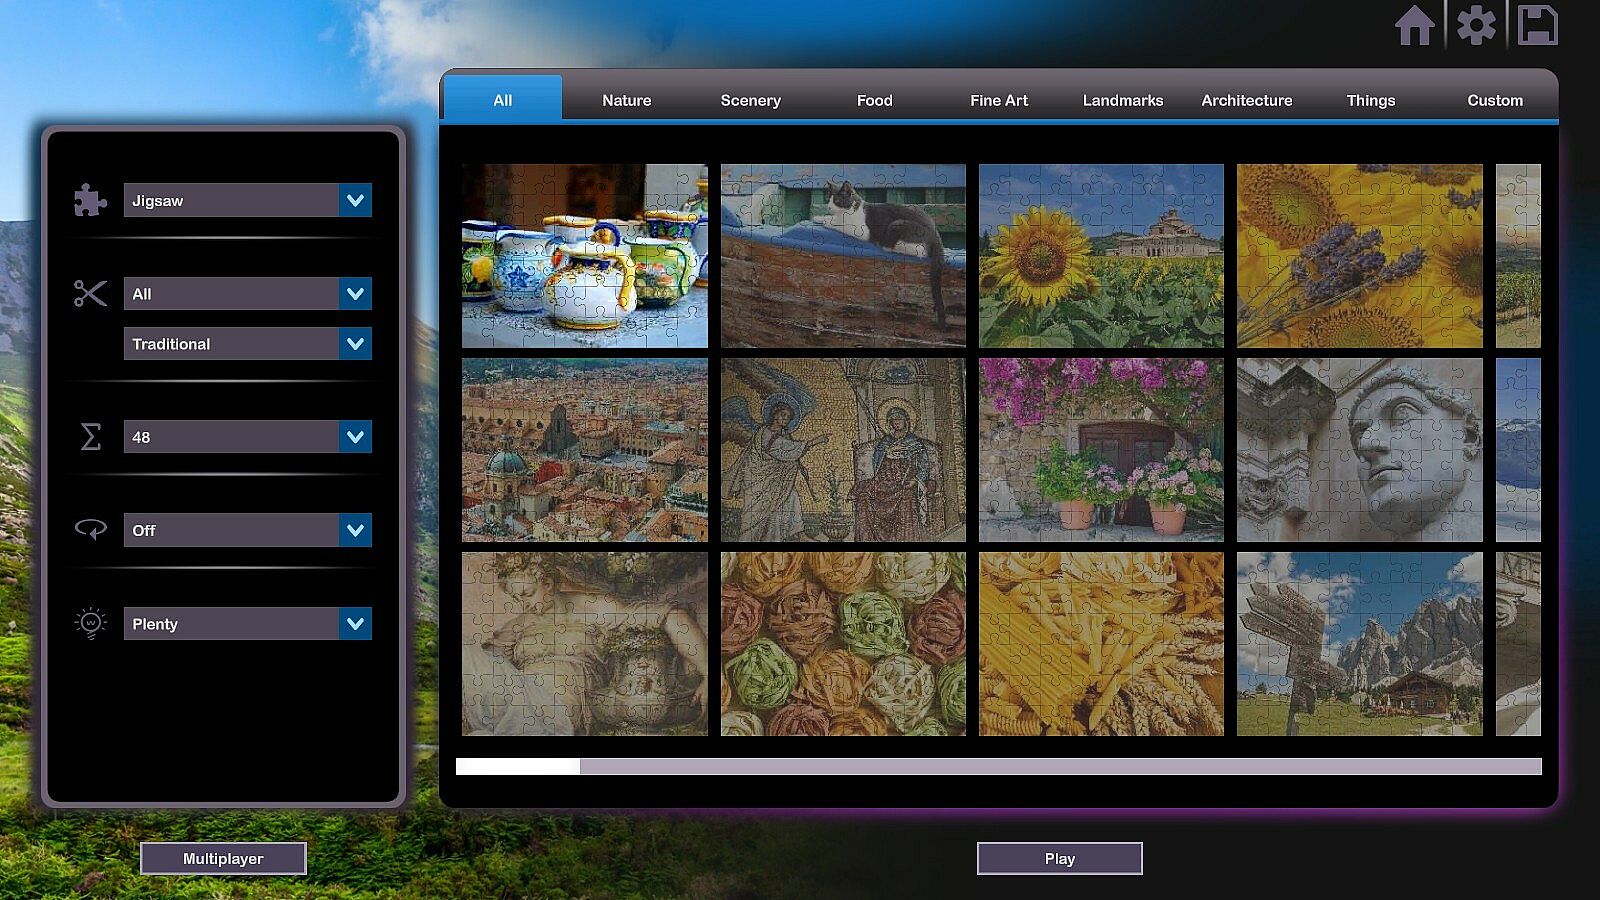Click the lightbulb hints icon
Image resolution: width=1600 pixels, height=900 pixels.
[90, 623]
